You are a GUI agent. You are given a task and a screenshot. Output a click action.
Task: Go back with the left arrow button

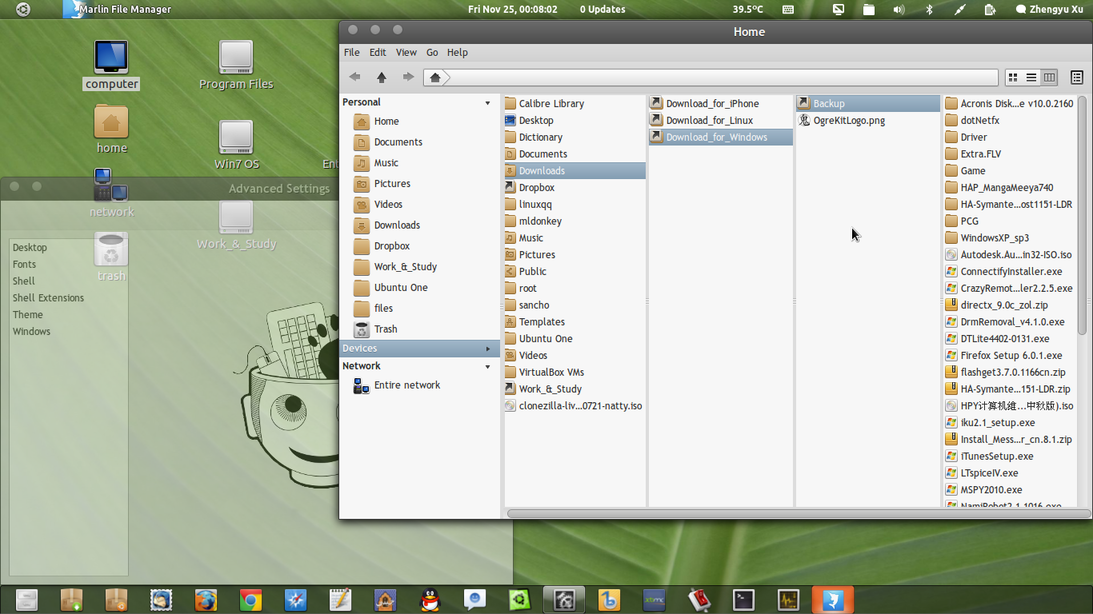coord(355,77)
